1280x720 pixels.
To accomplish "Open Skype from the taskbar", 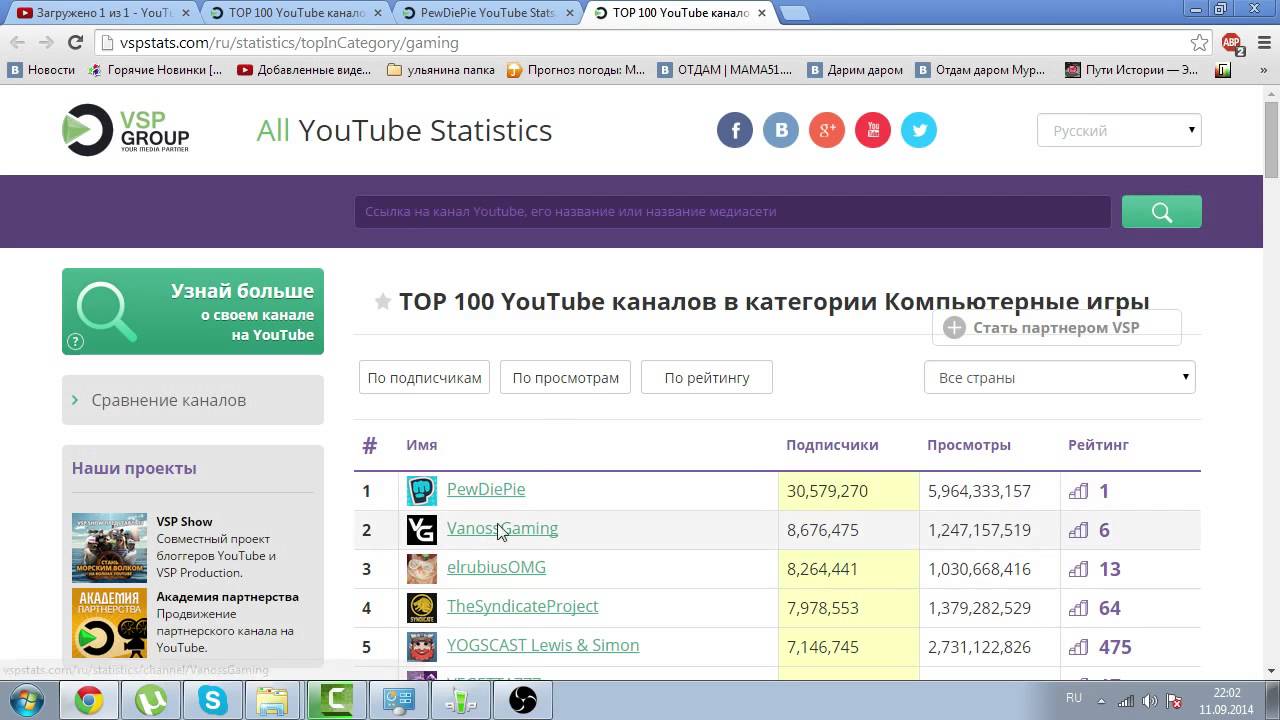I will (x=213, y=701).
